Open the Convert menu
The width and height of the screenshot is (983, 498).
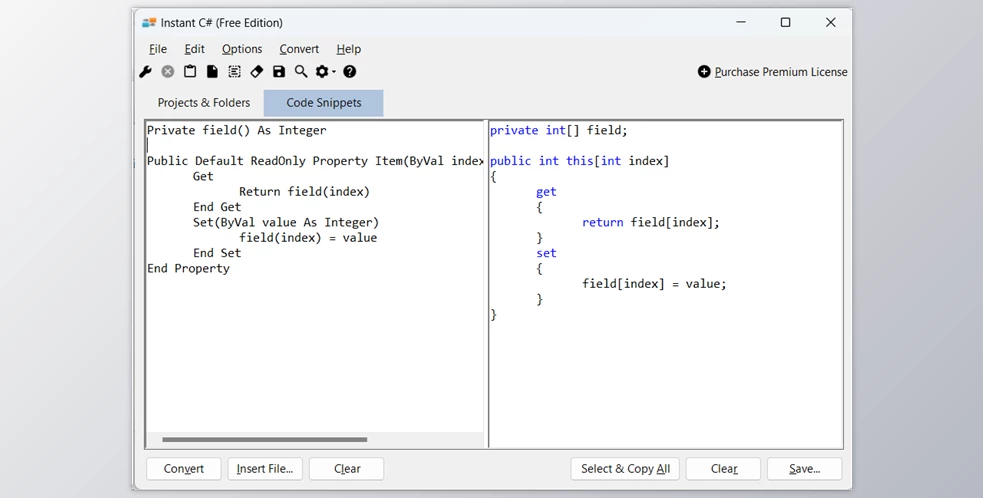(x=299, y=49)
